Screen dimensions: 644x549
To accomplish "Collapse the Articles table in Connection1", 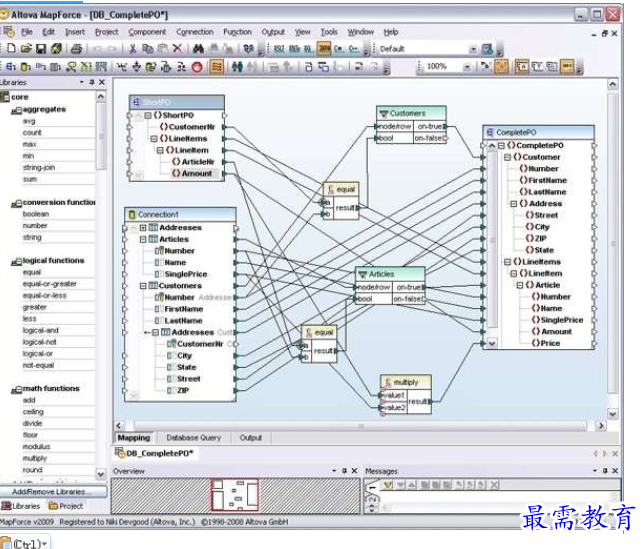I will point(143,239).
